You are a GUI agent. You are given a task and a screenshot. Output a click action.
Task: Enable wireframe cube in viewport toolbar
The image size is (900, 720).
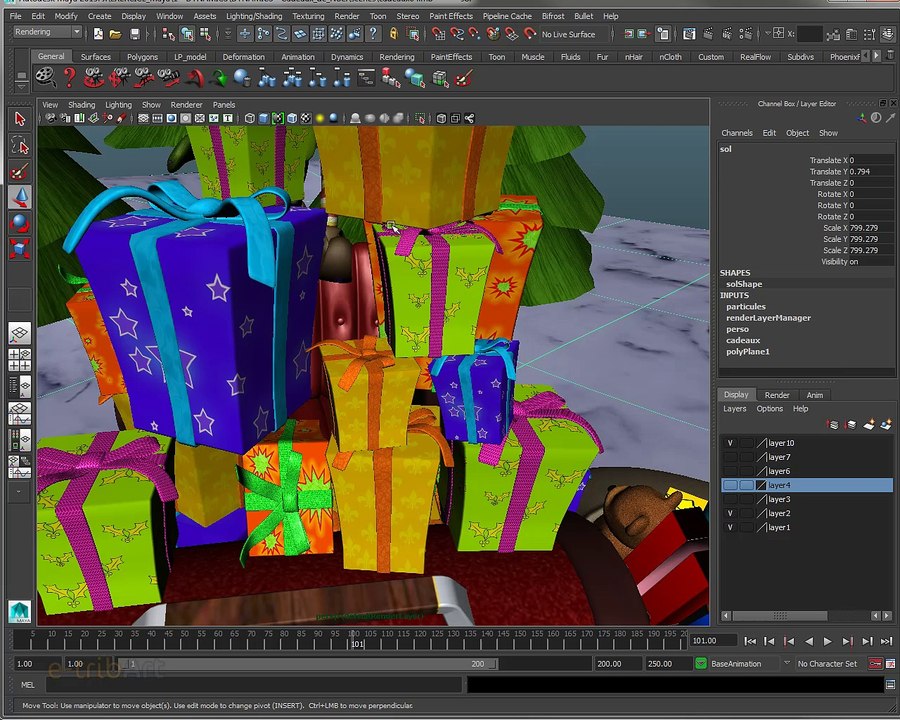(250, 119)
